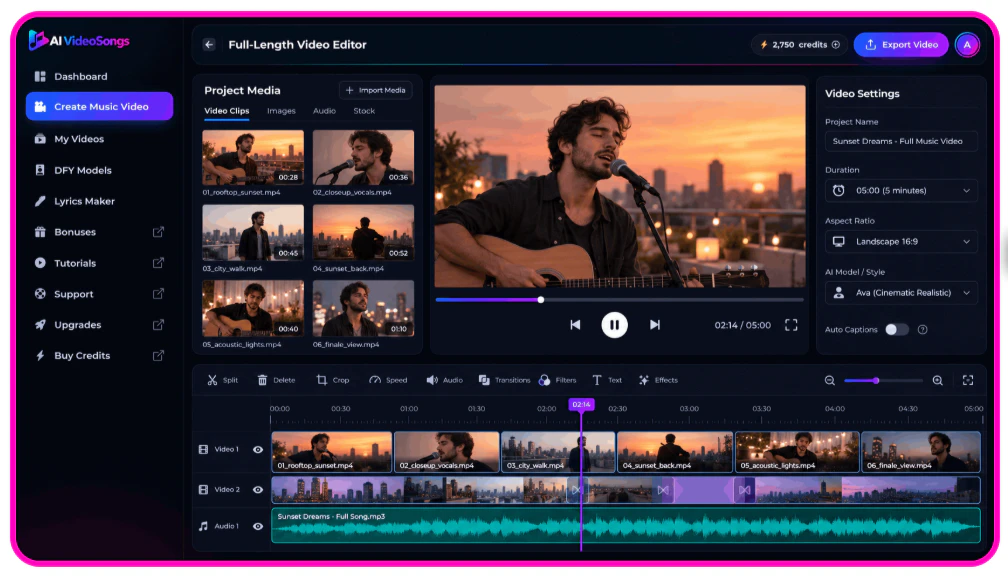Toggle the Auto Captions switch
This screenshot has height=580, width=1008.
click(x=896, y=329)
